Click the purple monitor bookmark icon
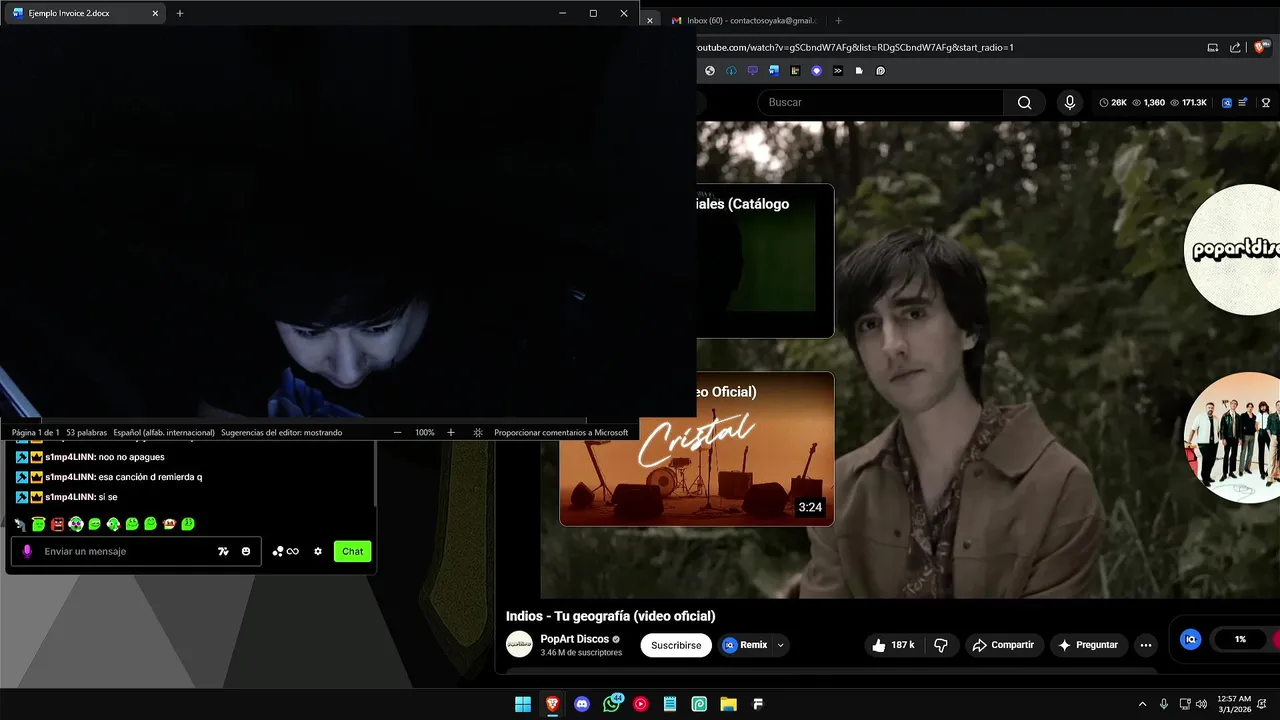 coord(753,71)
